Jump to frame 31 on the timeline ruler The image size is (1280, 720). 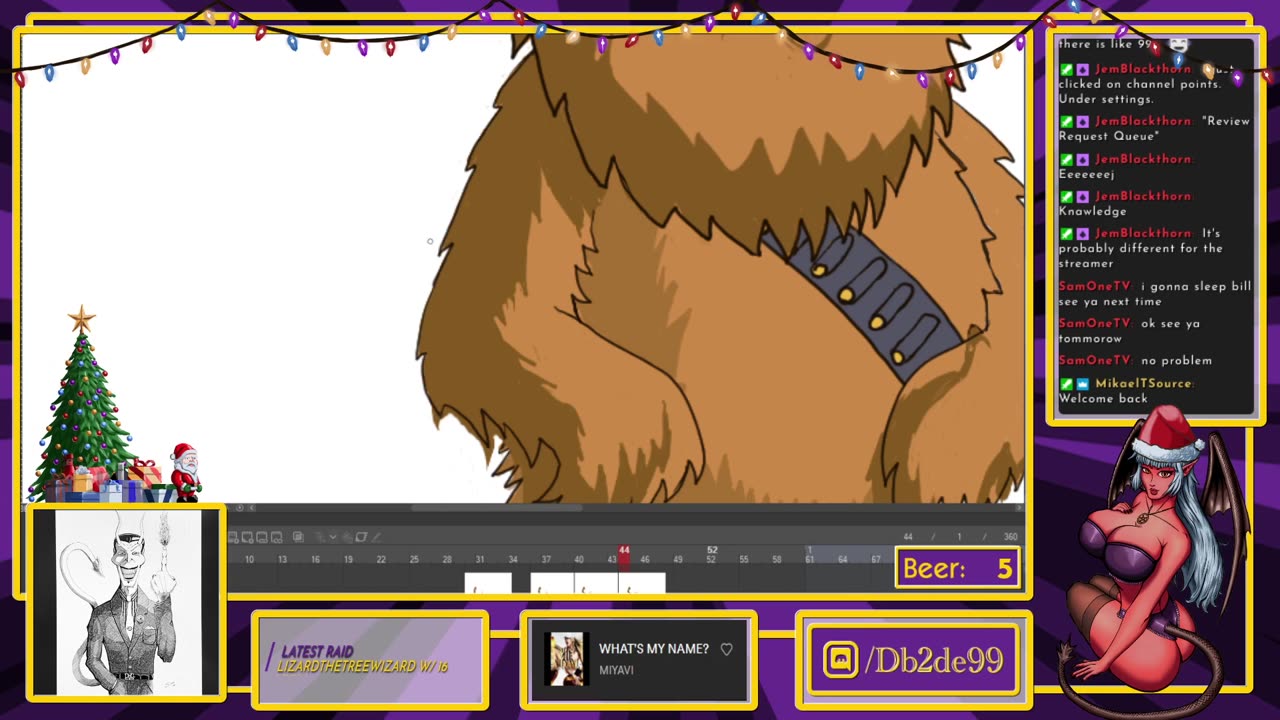pyautogui.click(x=480, y=559)
